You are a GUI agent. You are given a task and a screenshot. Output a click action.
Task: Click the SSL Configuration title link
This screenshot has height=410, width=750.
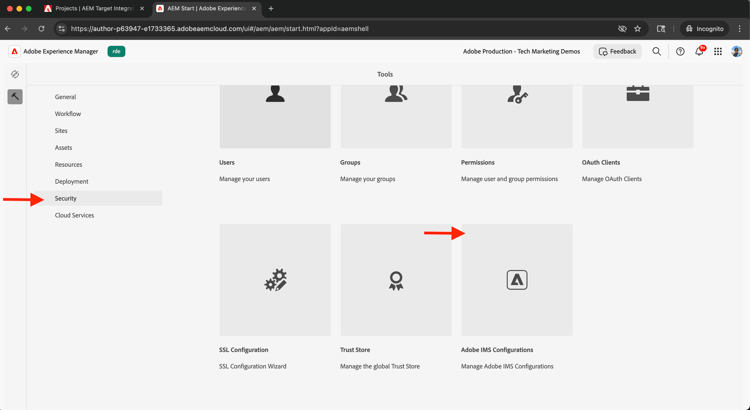pos(244,350)
